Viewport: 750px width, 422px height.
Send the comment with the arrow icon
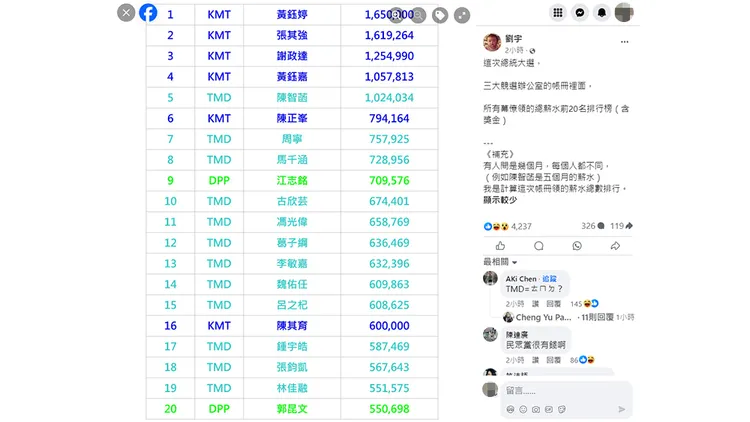point(621,409)
